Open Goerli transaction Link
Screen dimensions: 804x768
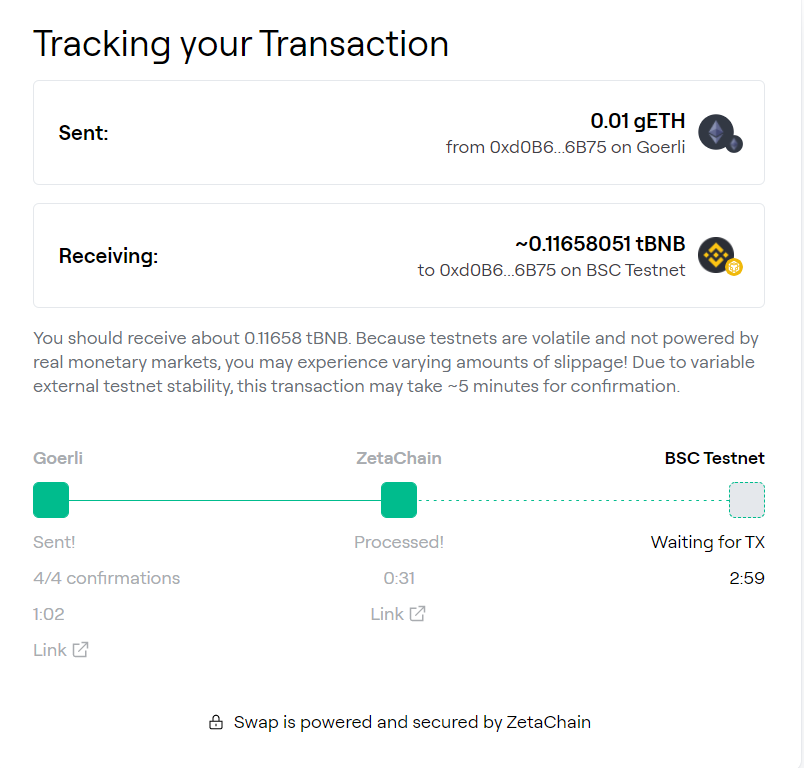tap(50, 650)
